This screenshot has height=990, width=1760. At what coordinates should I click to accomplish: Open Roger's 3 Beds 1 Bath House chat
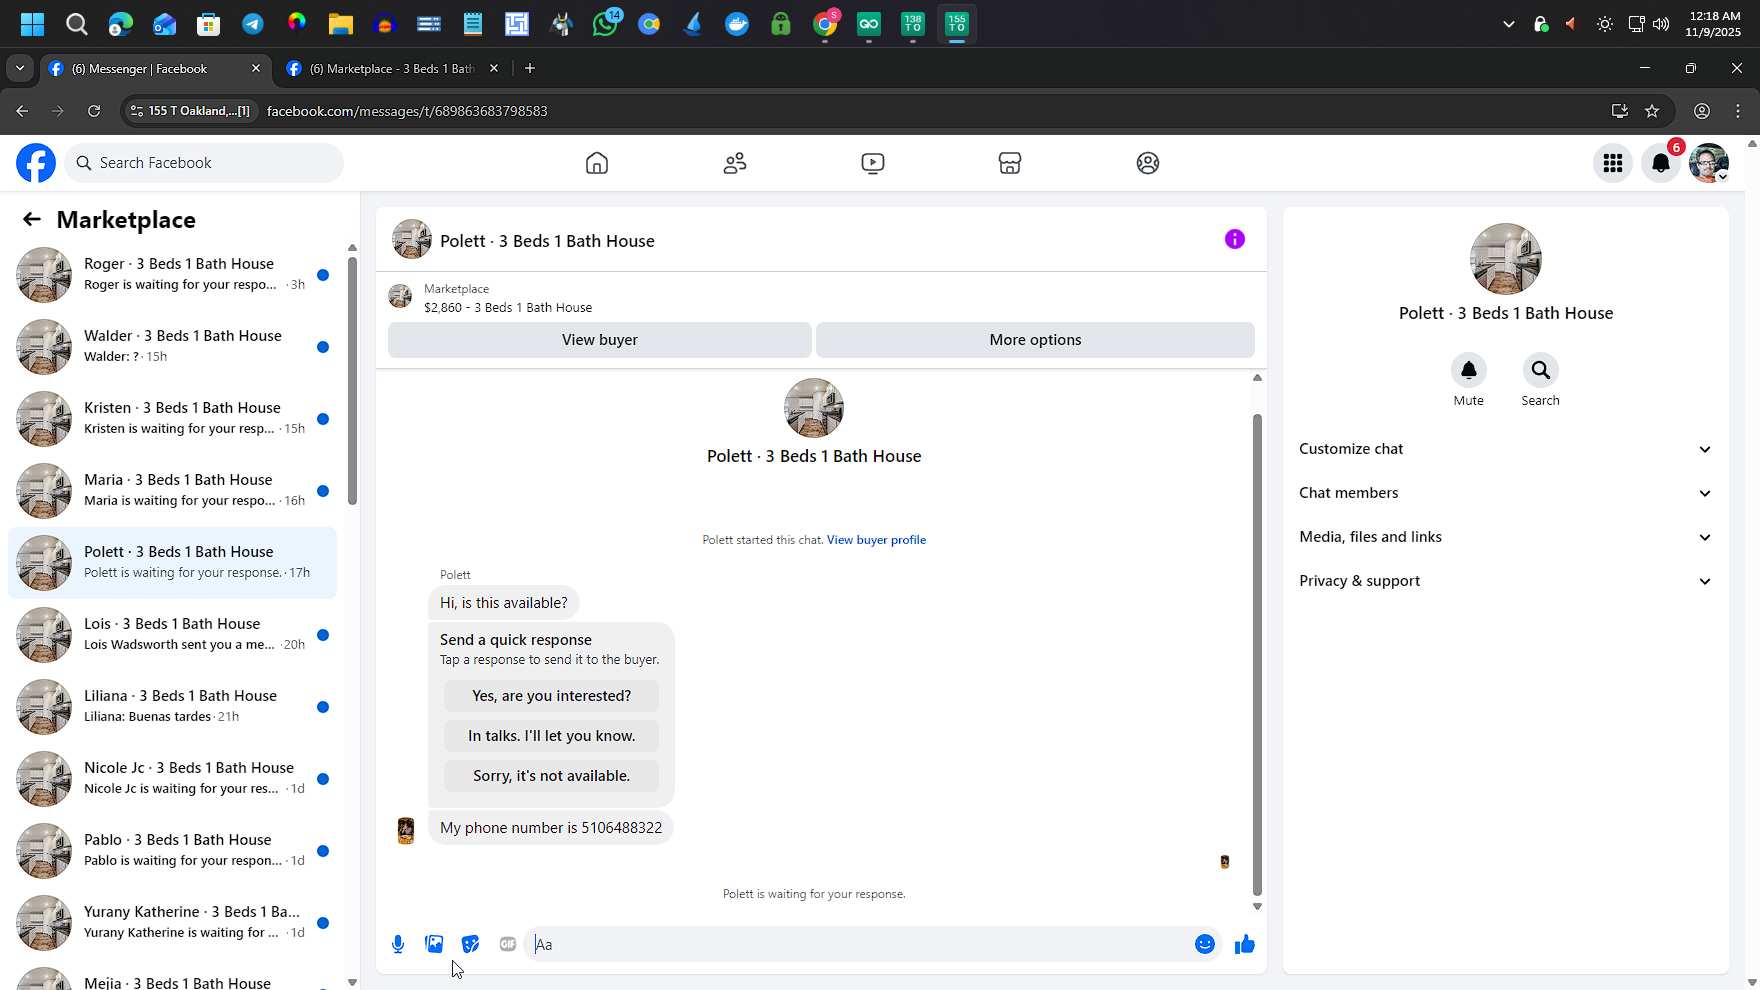pyautogui.click(x=173, y=275)
